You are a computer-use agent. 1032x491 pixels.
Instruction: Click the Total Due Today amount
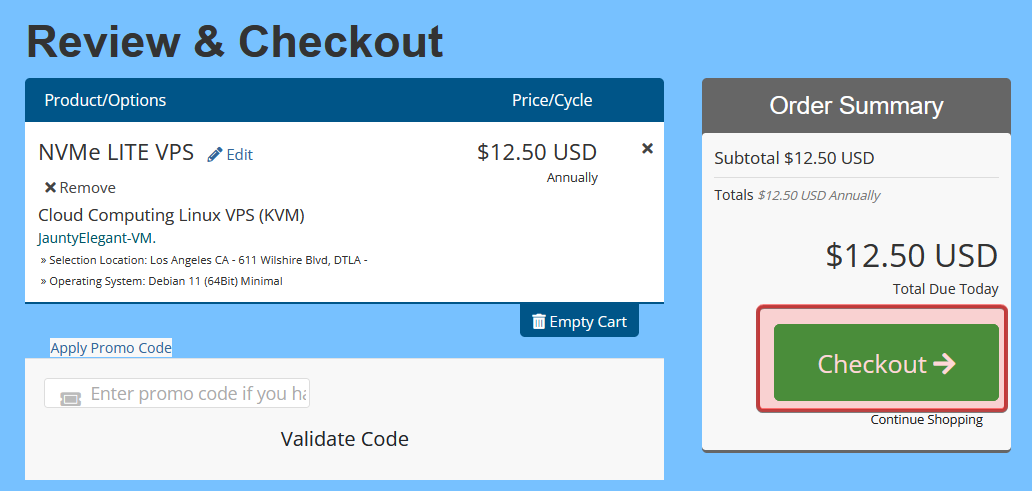point(911,256)
